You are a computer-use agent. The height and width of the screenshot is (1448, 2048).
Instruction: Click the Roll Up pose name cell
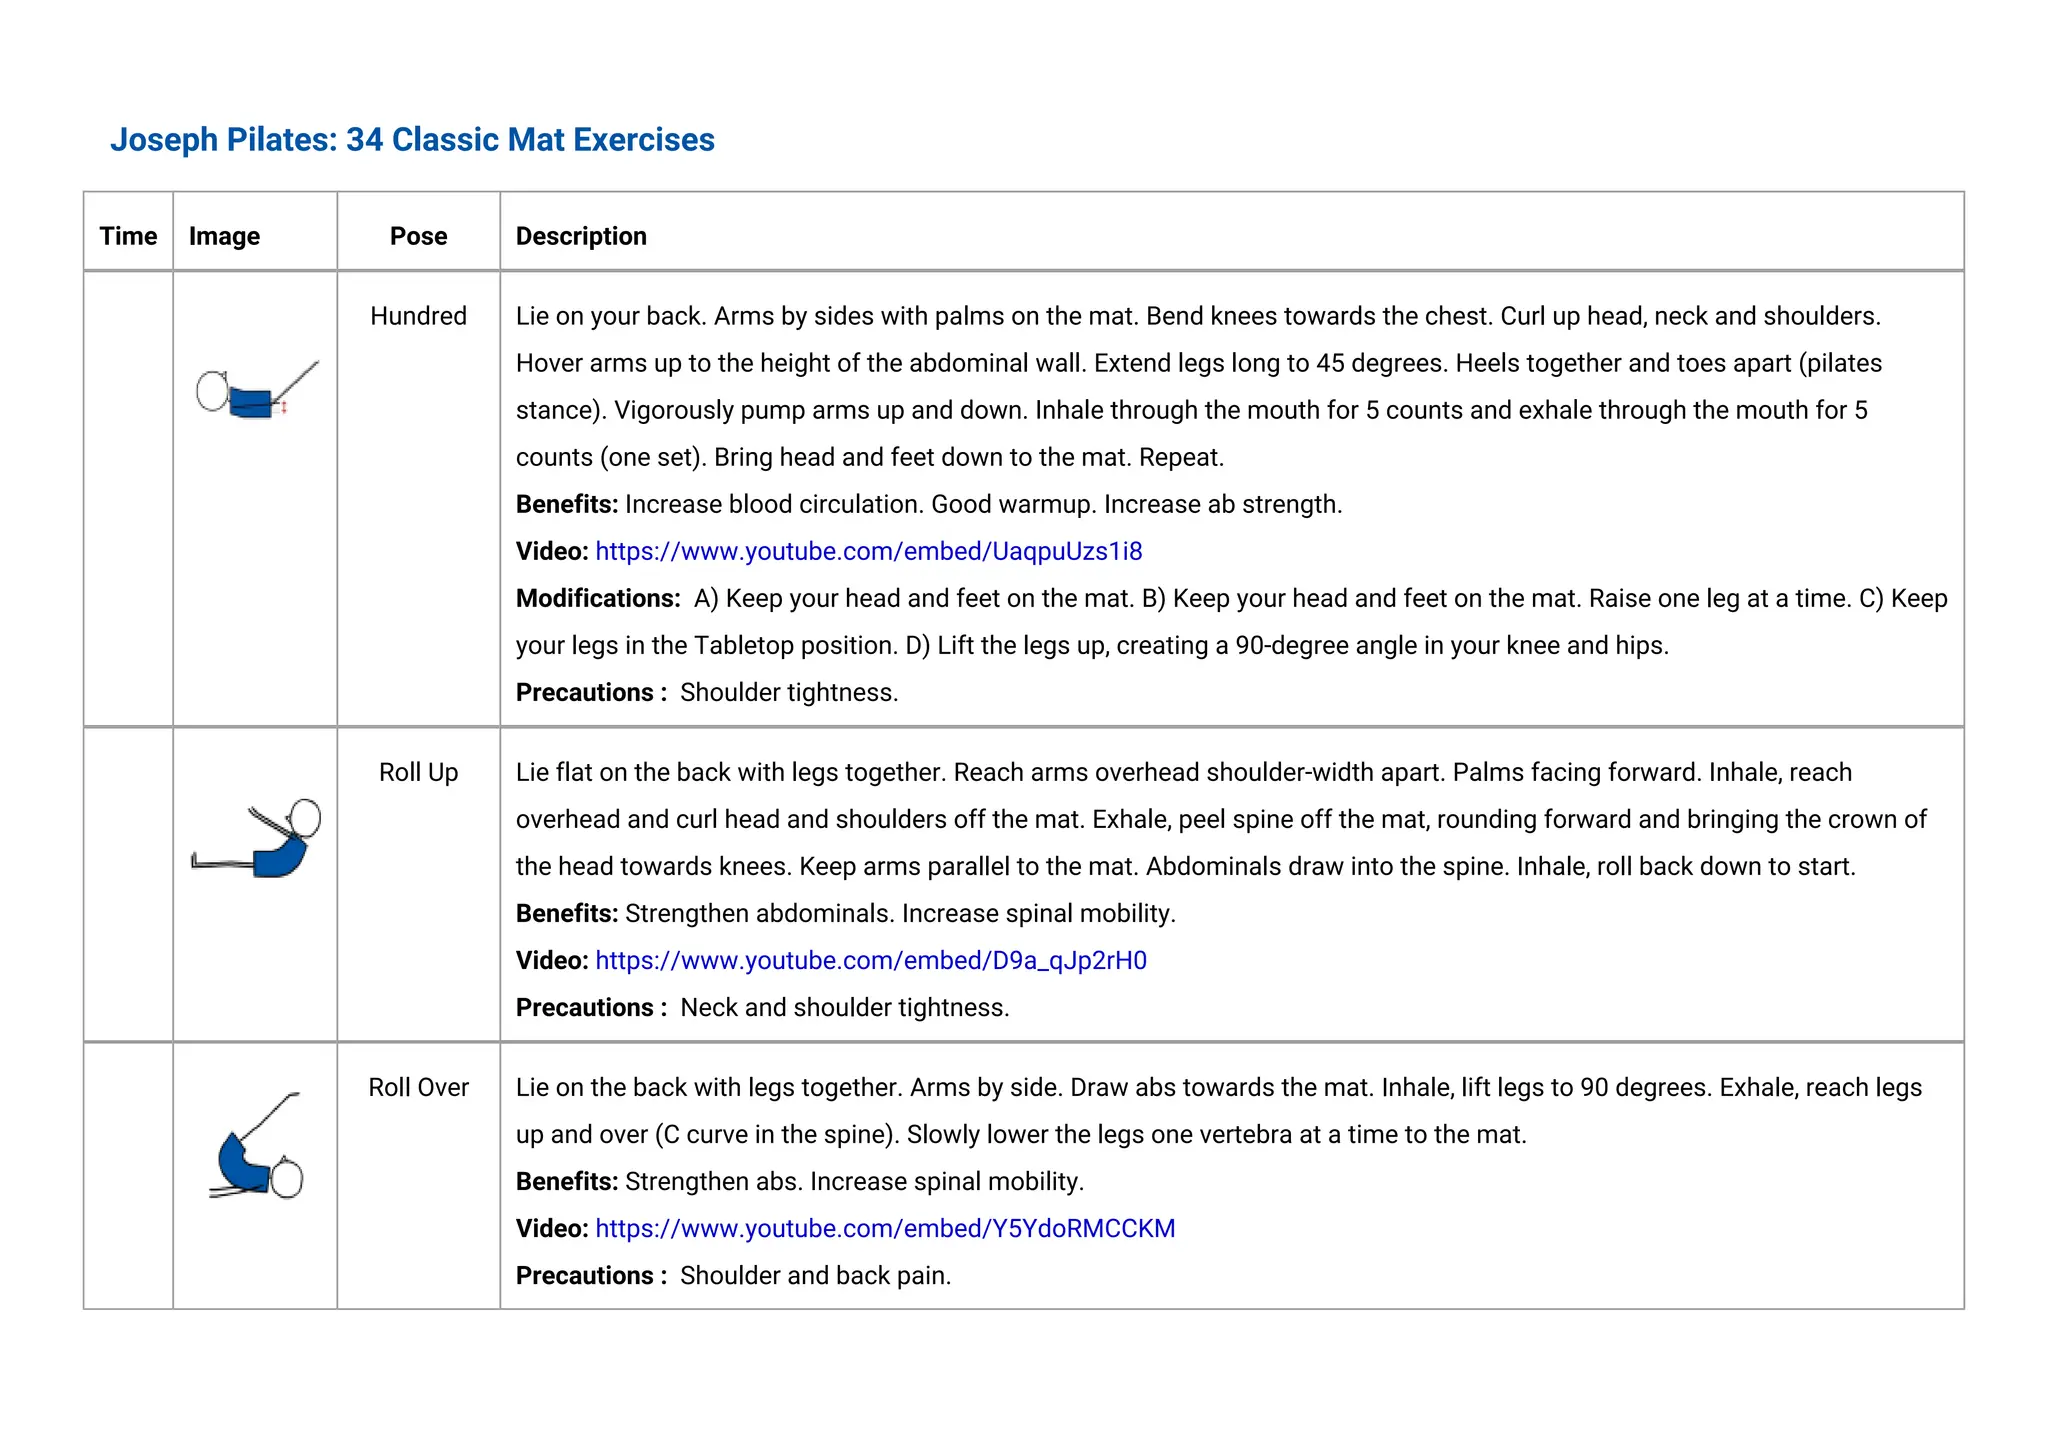pyautogui.click(x=418, y=772)
